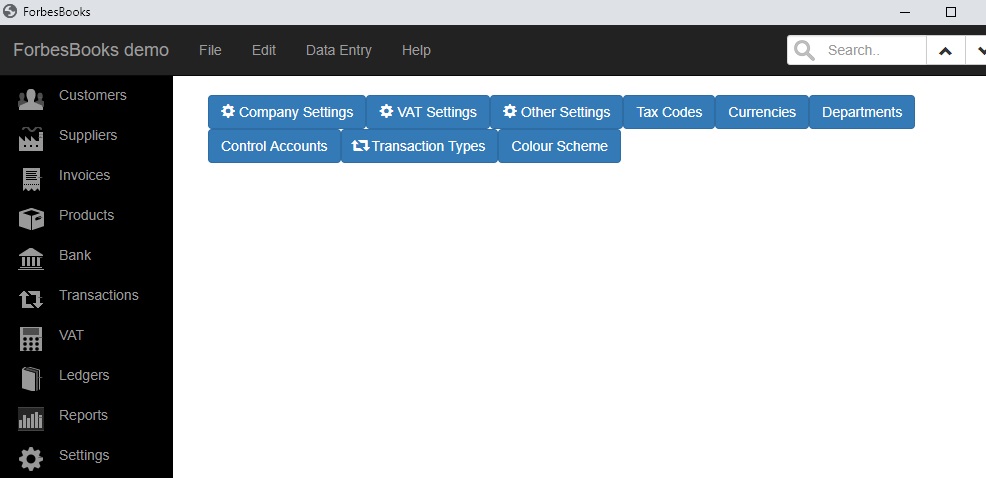Click the up chevron next to search
The width and height of the screenshot is (986, 478).
click(x=945, y=51)
